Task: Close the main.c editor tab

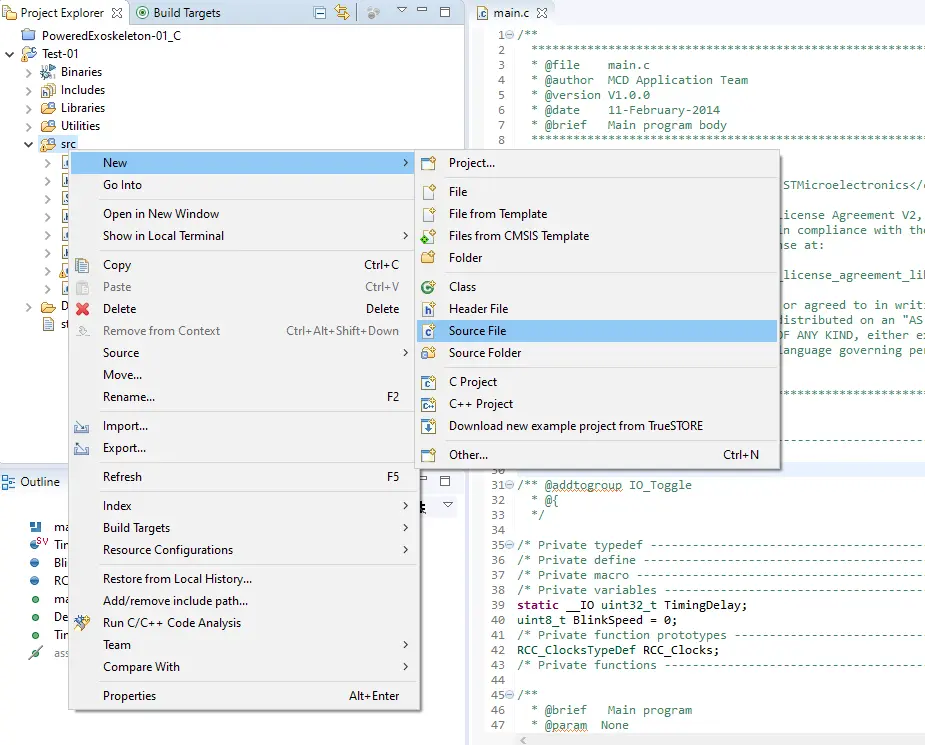Action: (542, 13)
